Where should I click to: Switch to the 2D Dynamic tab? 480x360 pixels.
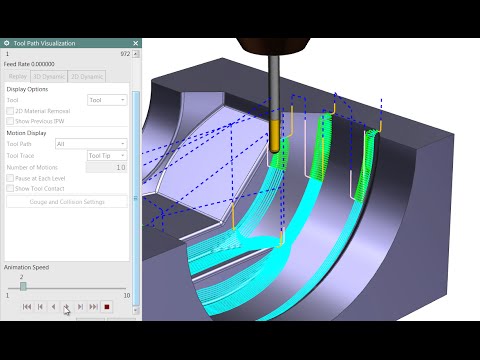click(x=87, y=77)
